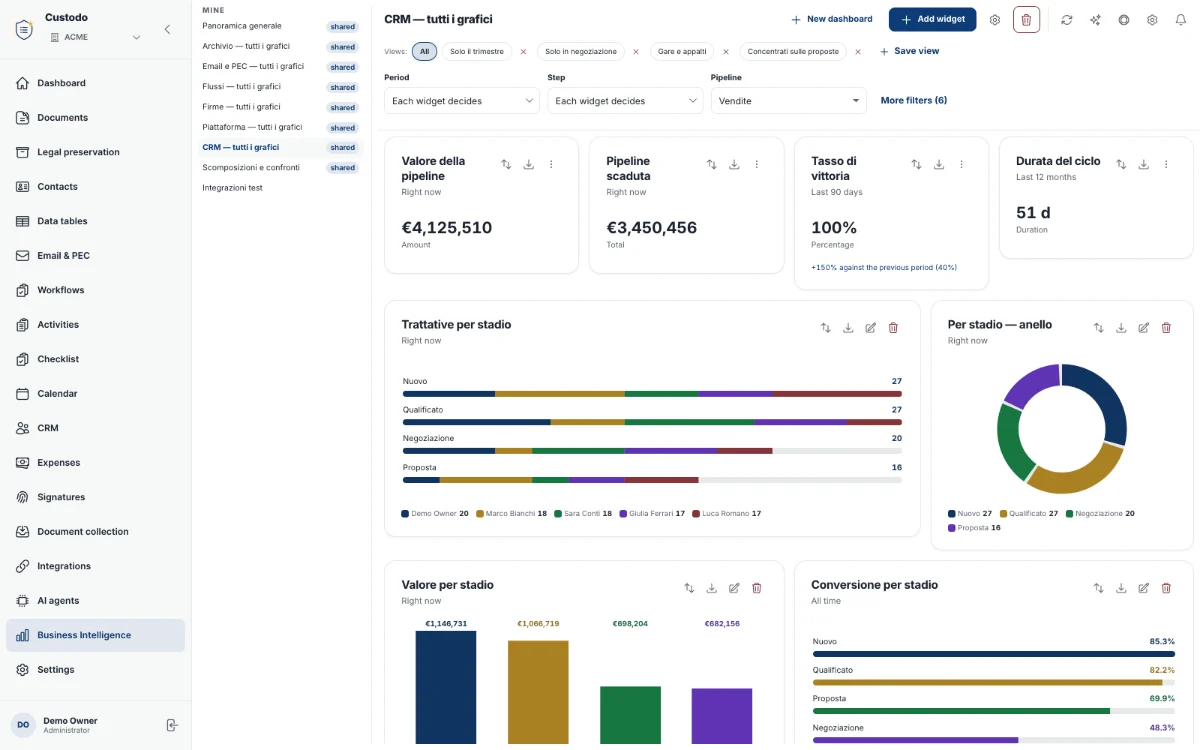Image resolution: width=1200 pixels, height=750 pixels.
Task: Edit the Valore per stadio widget
Action: [x=734, y=588]
